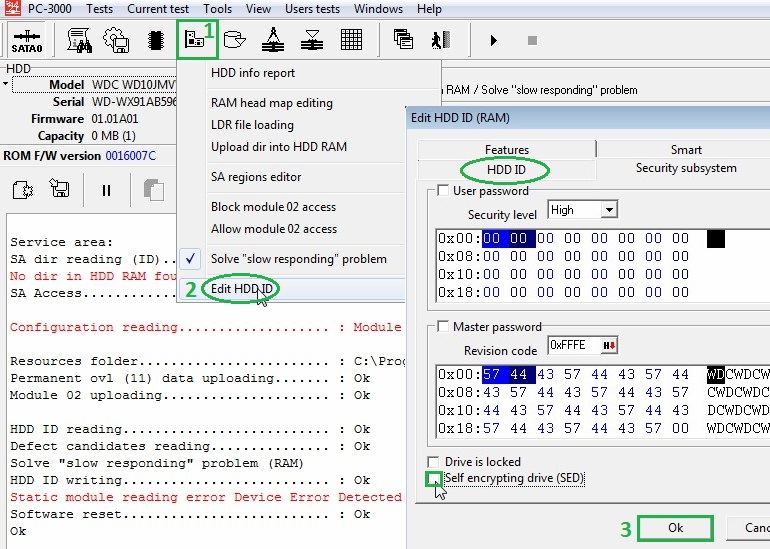Click the copy log pages icon
The height and width of the screenshot is (549, 770).
[x=154, y=190]
